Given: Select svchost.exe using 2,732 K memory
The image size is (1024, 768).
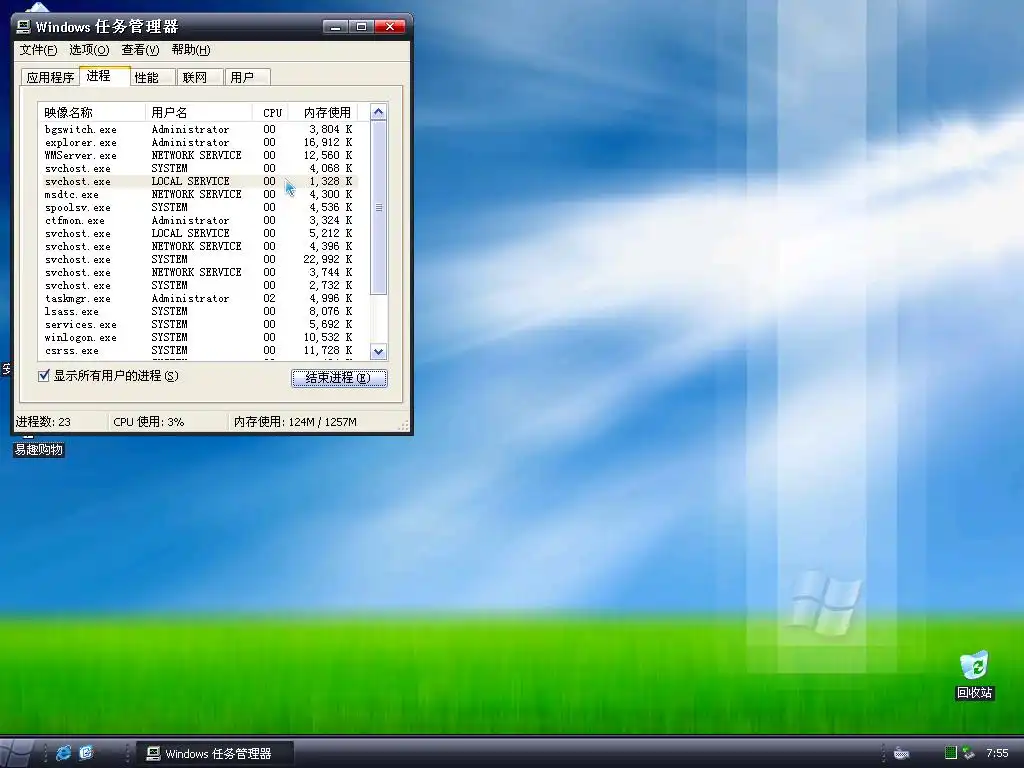Looking at the screenshot, I should pyautogui.click(x=199, y=285).
